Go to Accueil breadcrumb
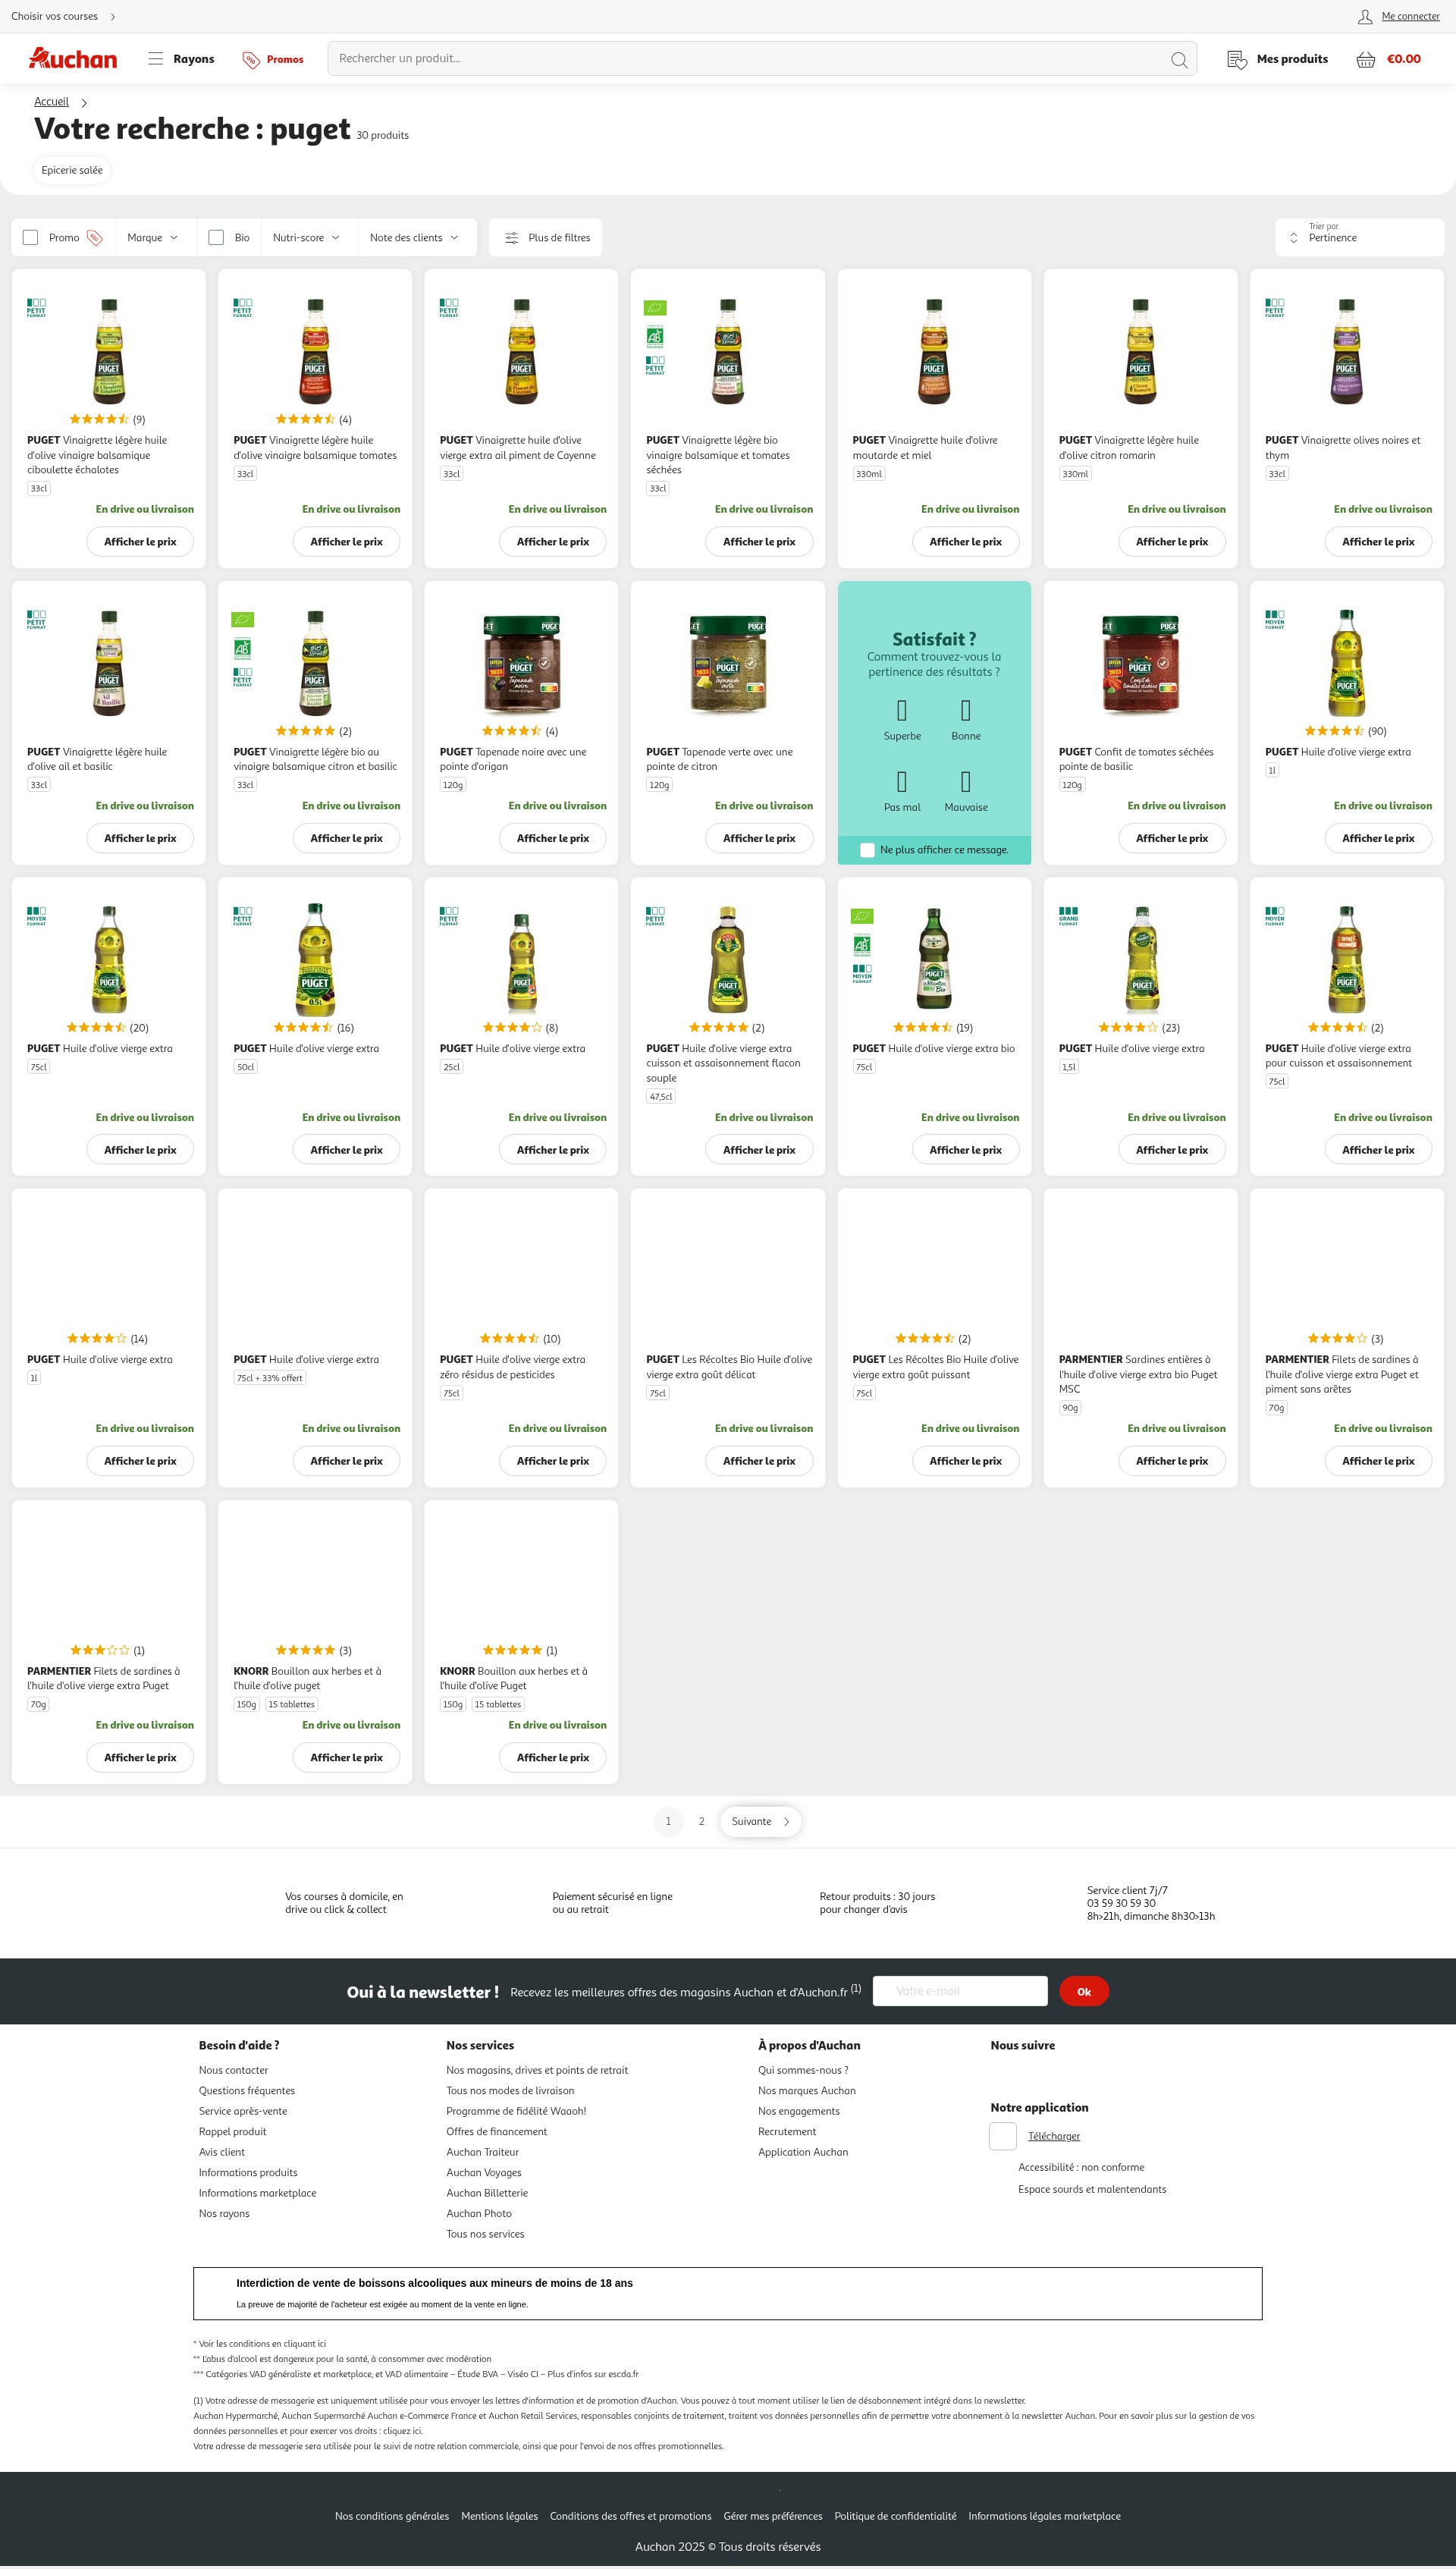Viewport: 1456px width, 2569px height. click(51, 101)
